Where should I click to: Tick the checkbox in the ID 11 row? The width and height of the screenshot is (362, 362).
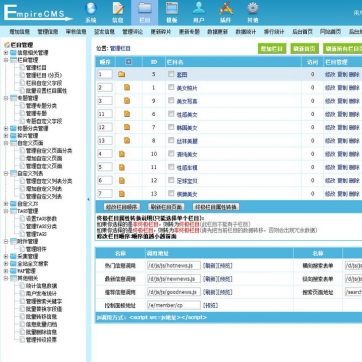171,167
